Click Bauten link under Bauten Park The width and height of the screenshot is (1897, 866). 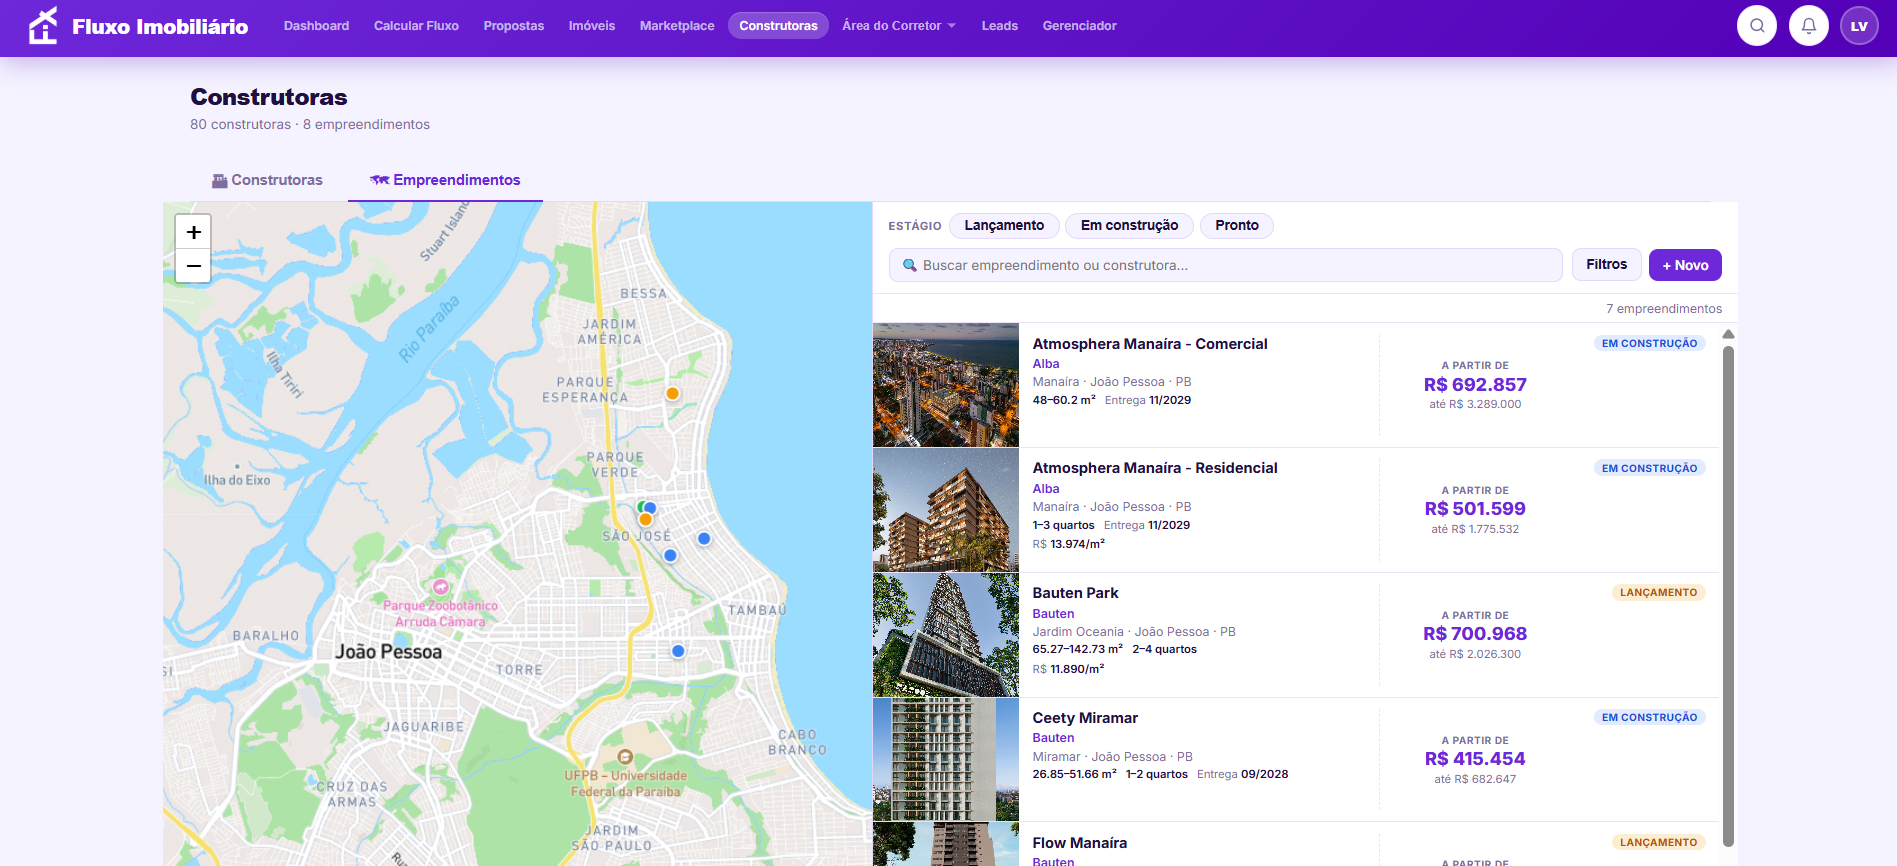coord(1053,614)
